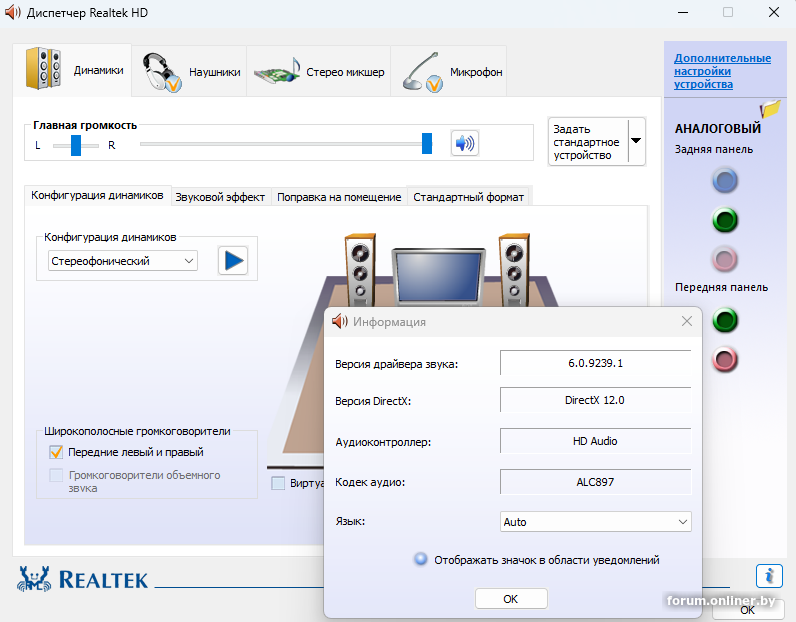Open the Язык Auto dropdown
Image resolution: width=796 pixels, height=622 pixels.
(595, 522)
